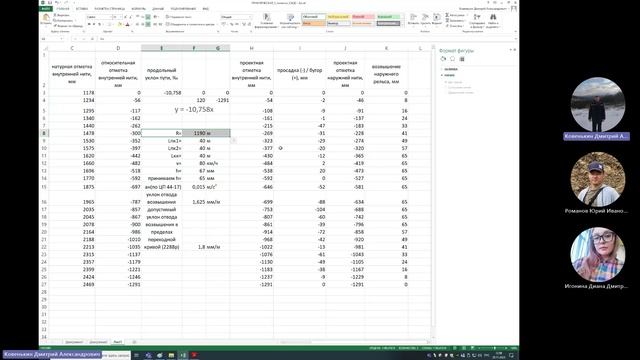Open the number format dropdown

click(251, 17)
